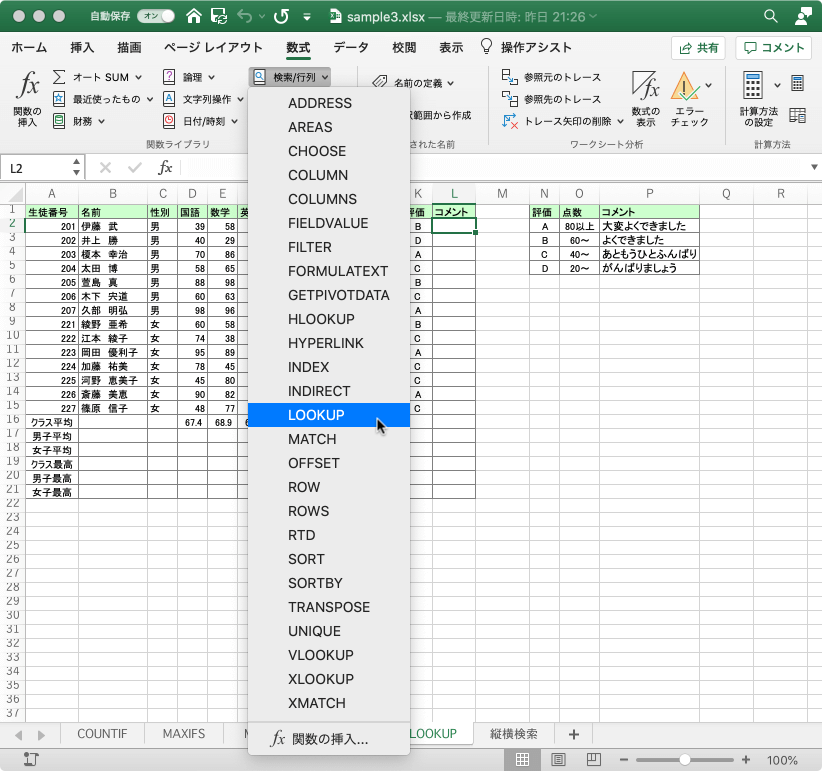Click the AutoSum sigma icon
Image resolution: width=822 pixels, height=771 pixels.
59,77
